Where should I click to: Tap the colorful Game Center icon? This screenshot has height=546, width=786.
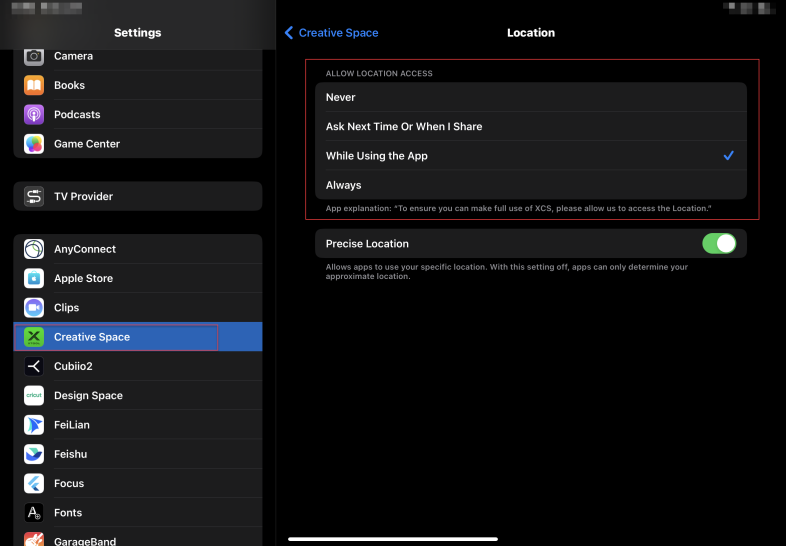pyautogui.click(x=34, y=144)
